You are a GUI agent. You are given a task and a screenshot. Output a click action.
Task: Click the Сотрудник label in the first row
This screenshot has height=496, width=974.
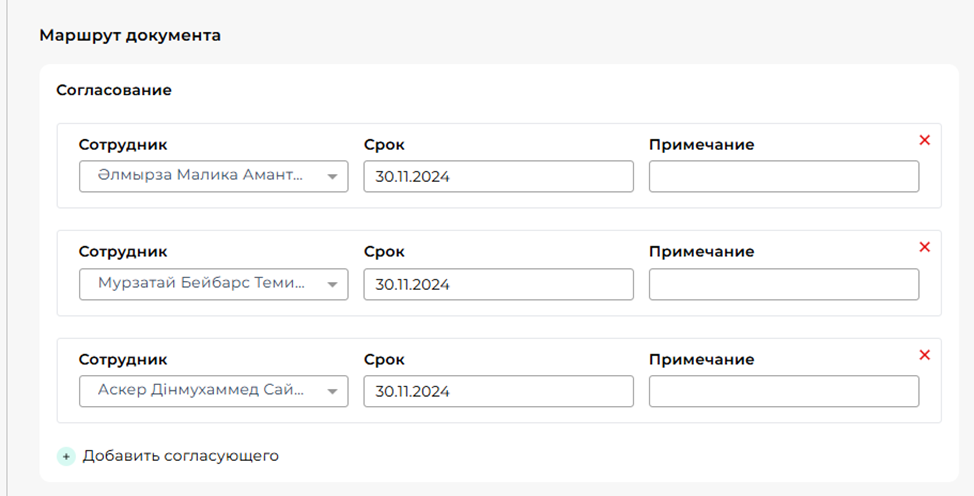tap(123, 145)
